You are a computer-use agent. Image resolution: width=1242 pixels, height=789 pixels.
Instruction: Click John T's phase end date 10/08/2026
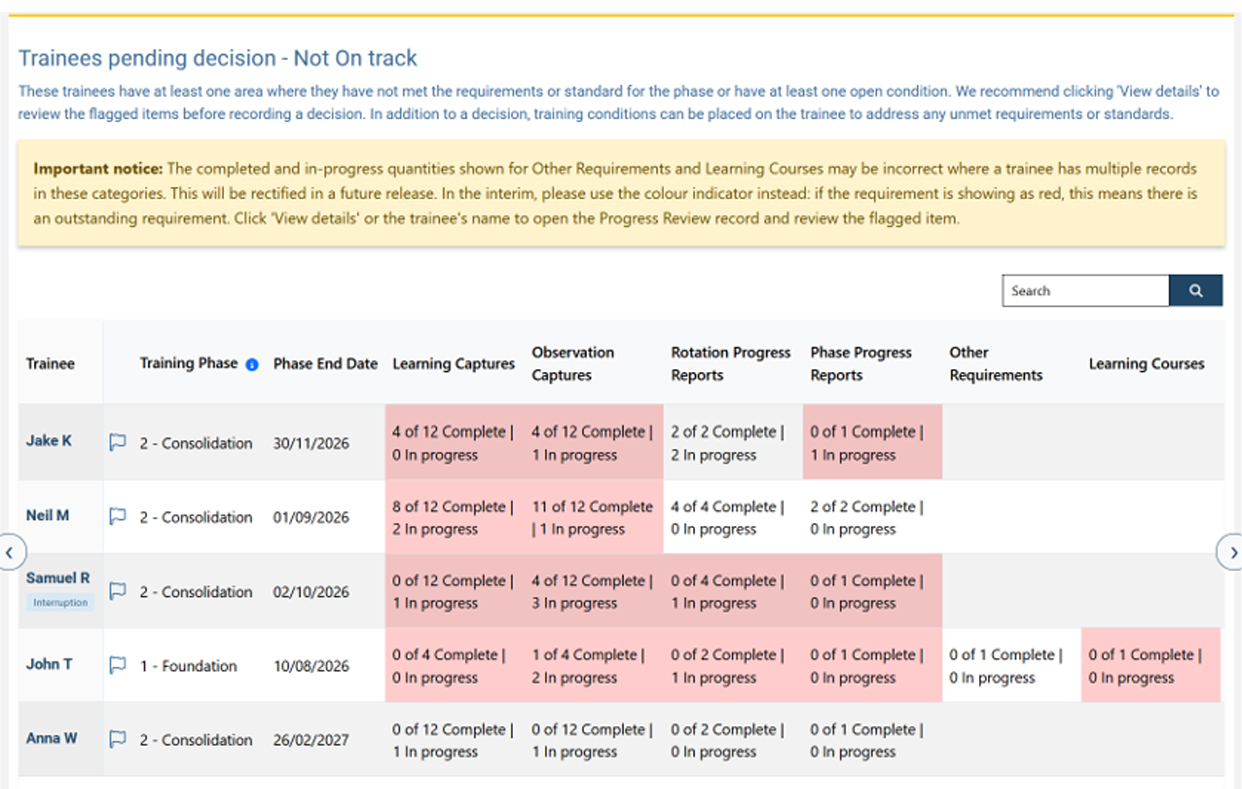pyautogui.click(x=311, y=666)
